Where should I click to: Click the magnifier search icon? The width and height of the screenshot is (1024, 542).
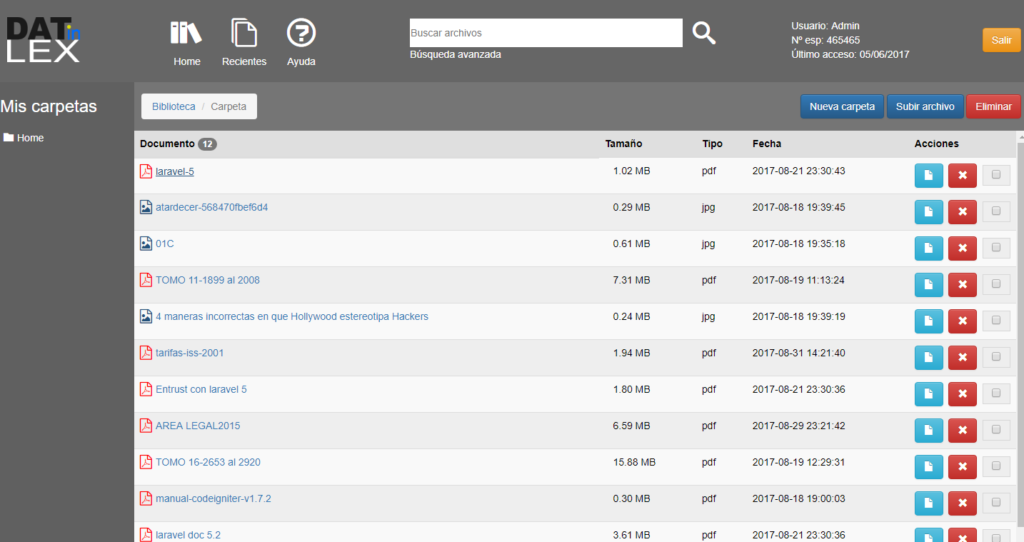pyautogui.click(x=704, y=33)
